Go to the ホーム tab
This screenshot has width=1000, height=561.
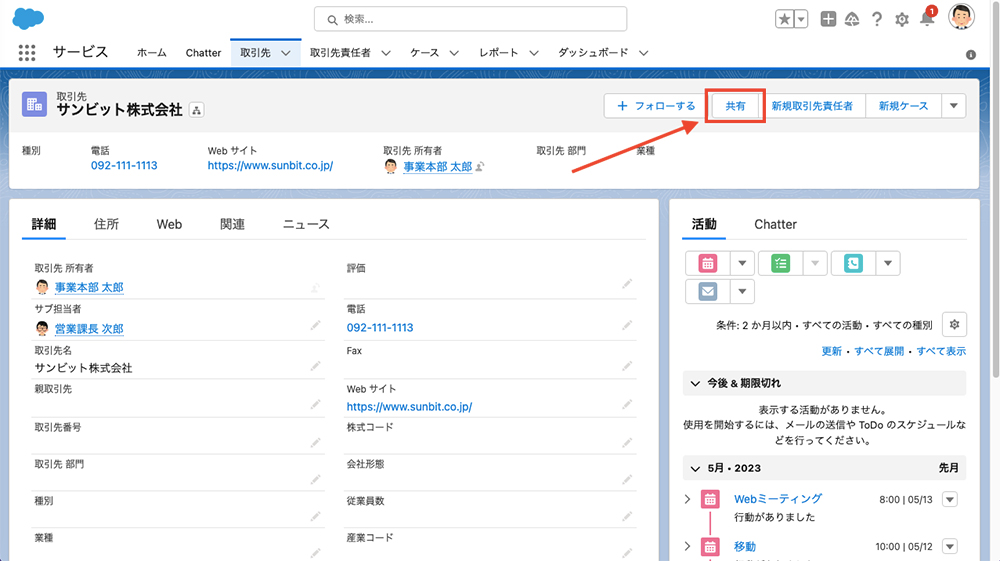click(151, 53)
